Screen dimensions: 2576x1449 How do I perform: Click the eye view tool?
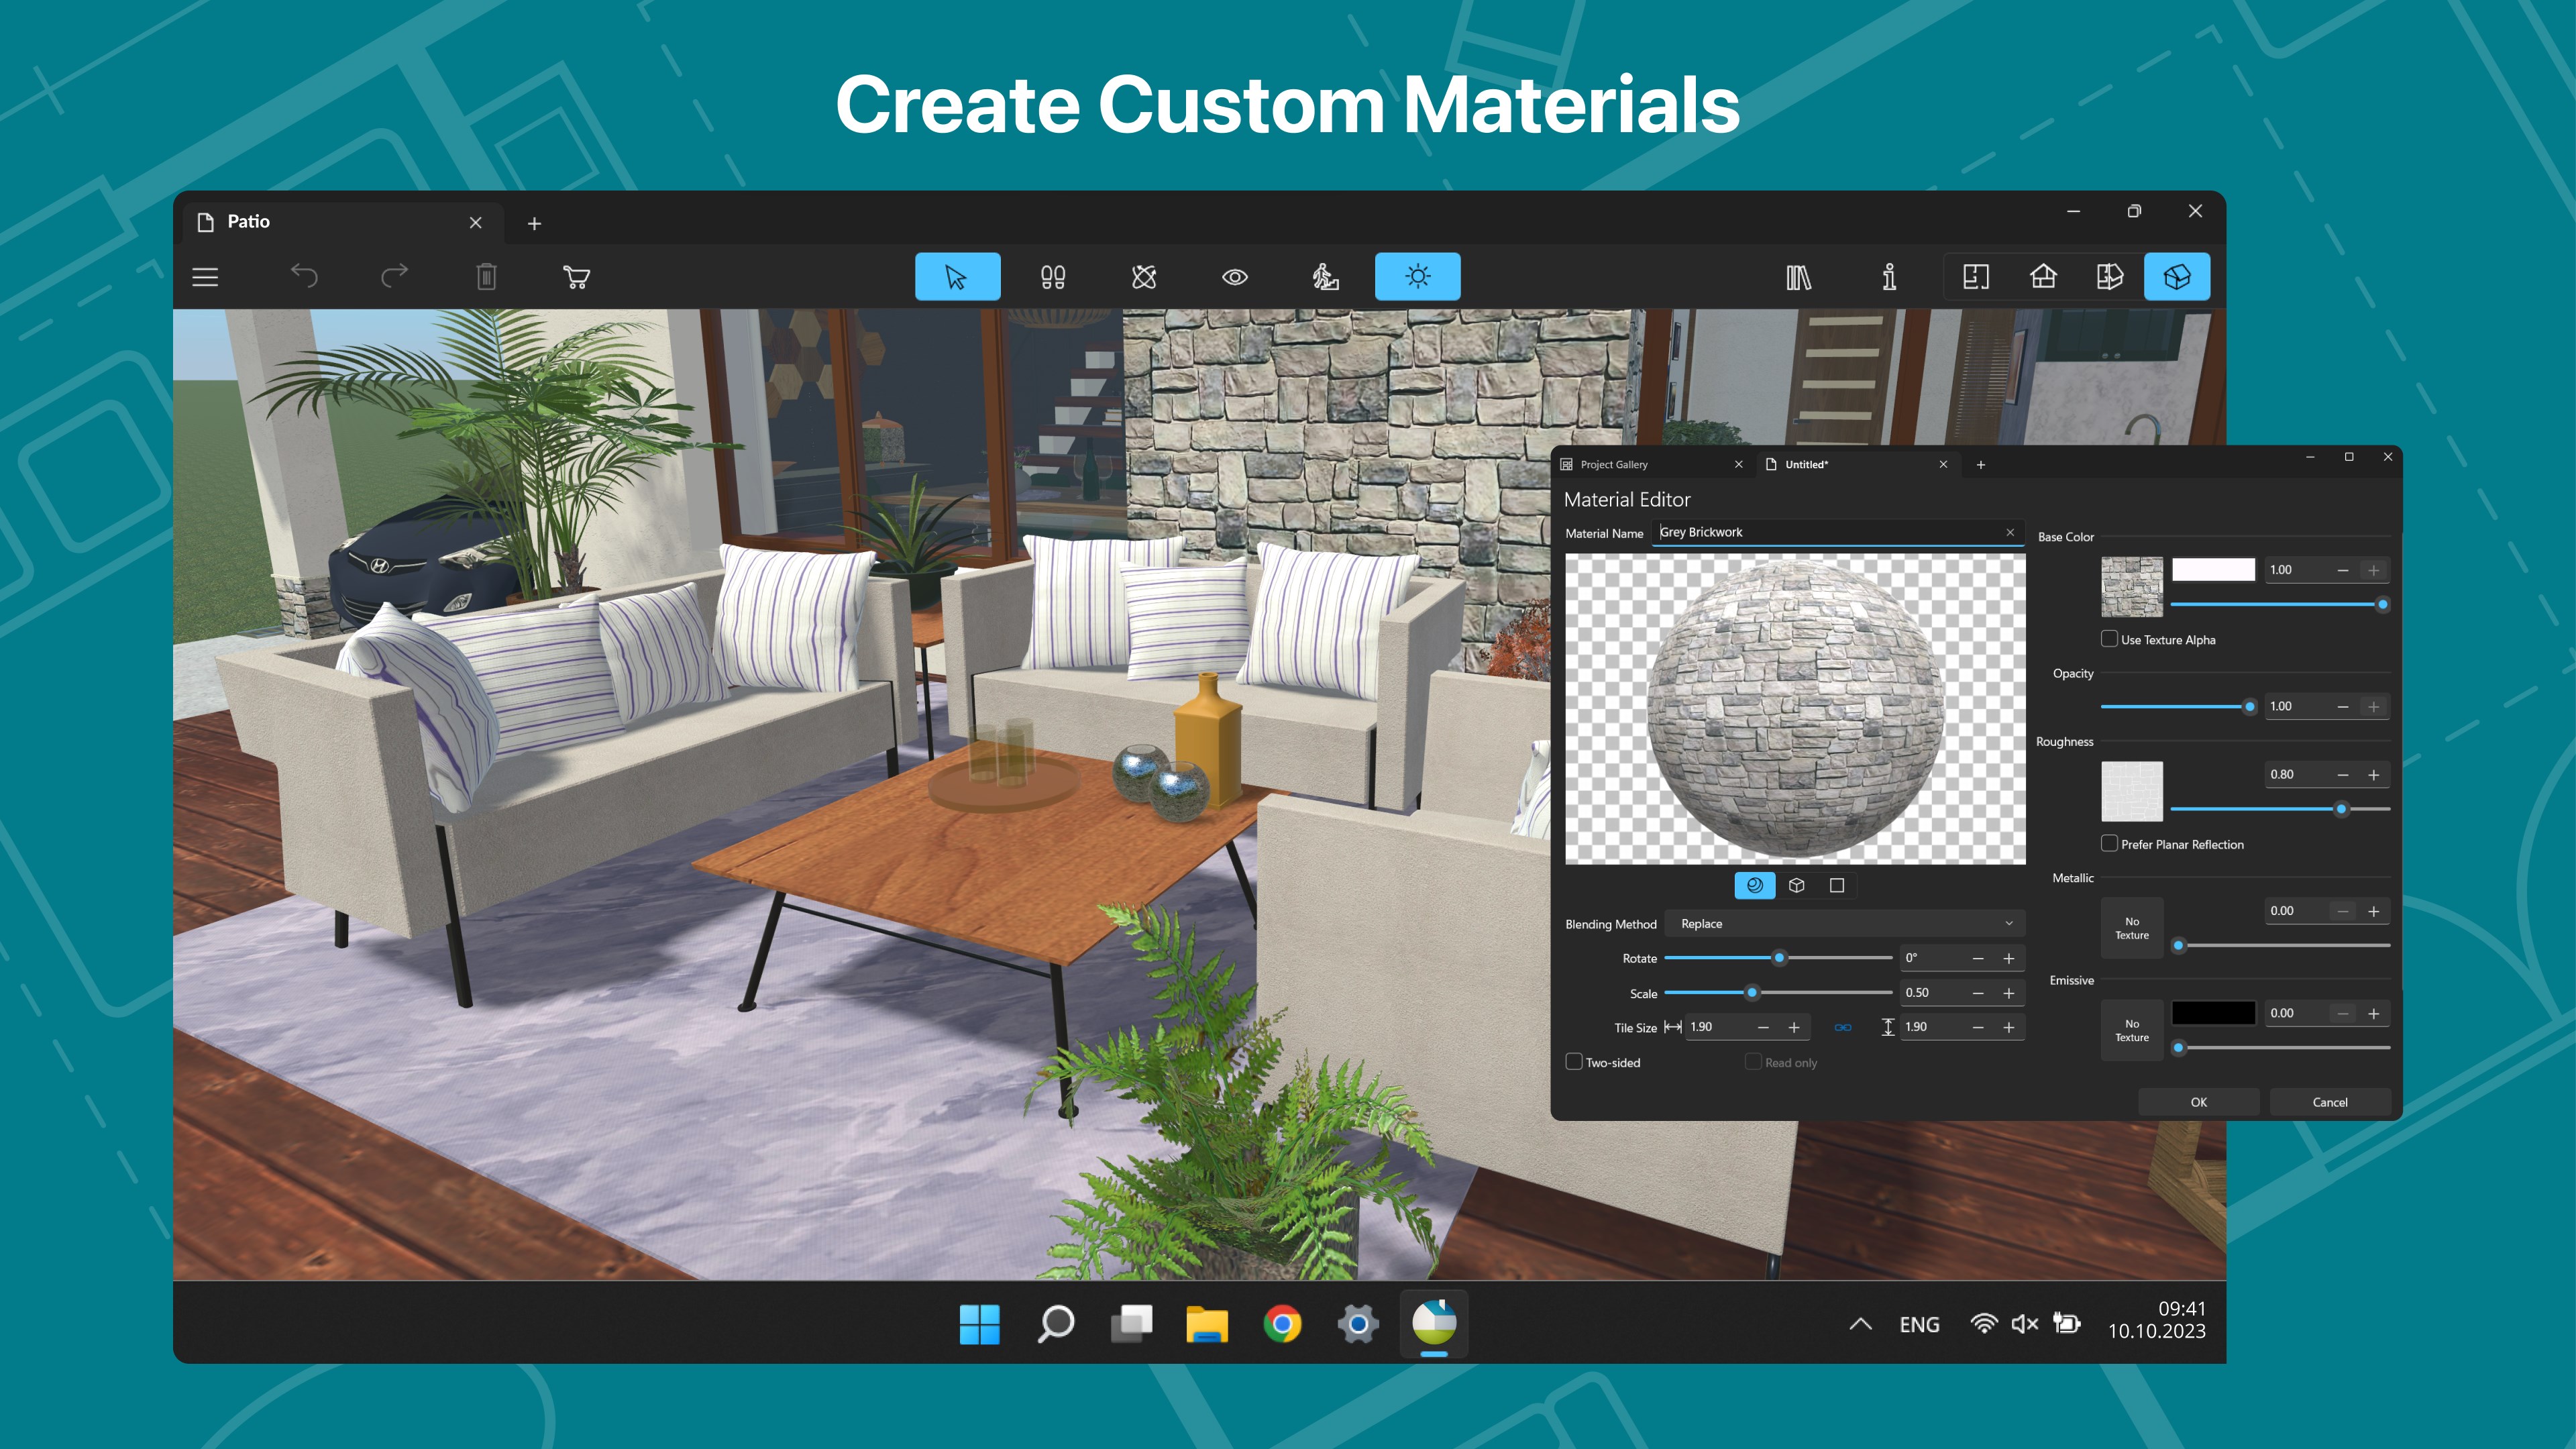(x=1236, y=277)
